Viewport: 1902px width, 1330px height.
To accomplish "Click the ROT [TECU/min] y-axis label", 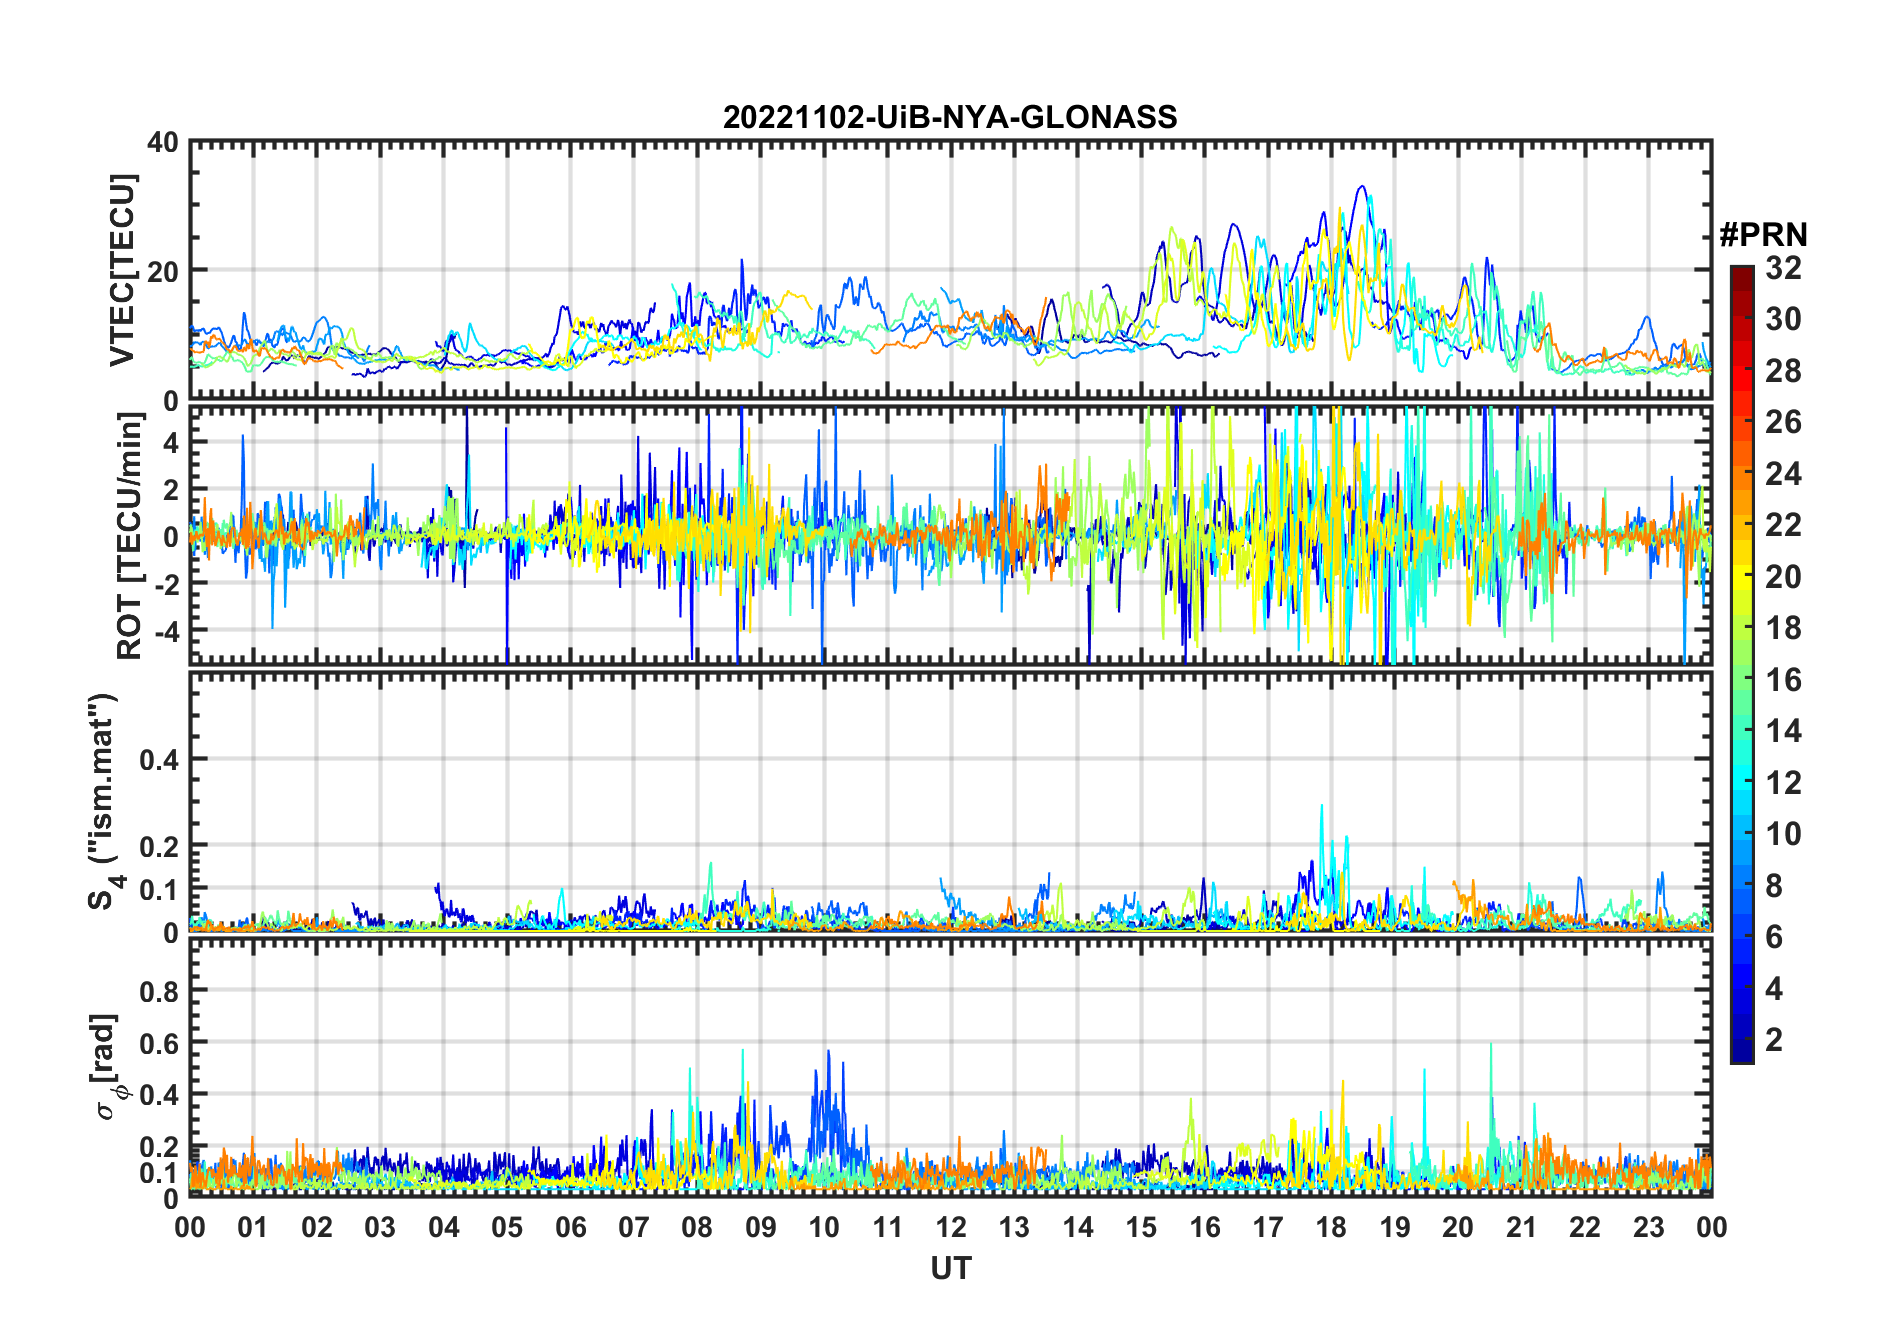I will point(129,536).
